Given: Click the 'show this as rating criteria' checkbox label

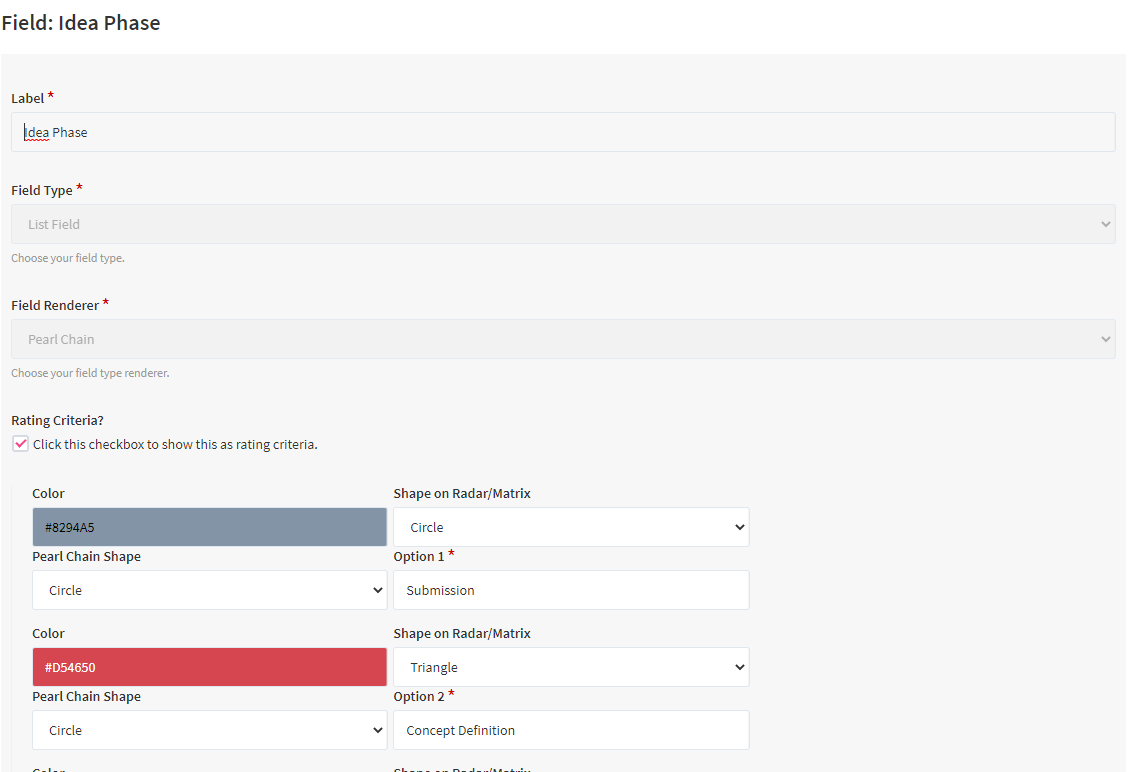Looking at the screenshot, I should point(175,444).
